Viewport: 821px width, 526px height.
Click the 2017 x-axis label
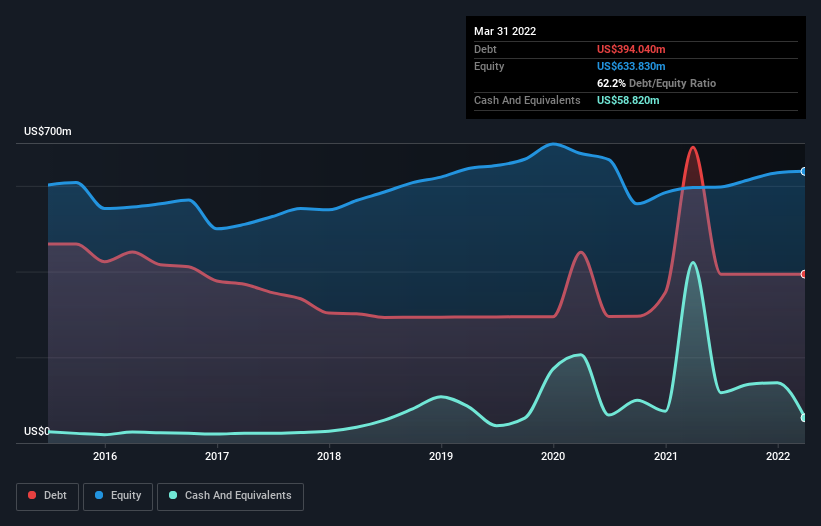pyautogui.click(x=217, y=456)
